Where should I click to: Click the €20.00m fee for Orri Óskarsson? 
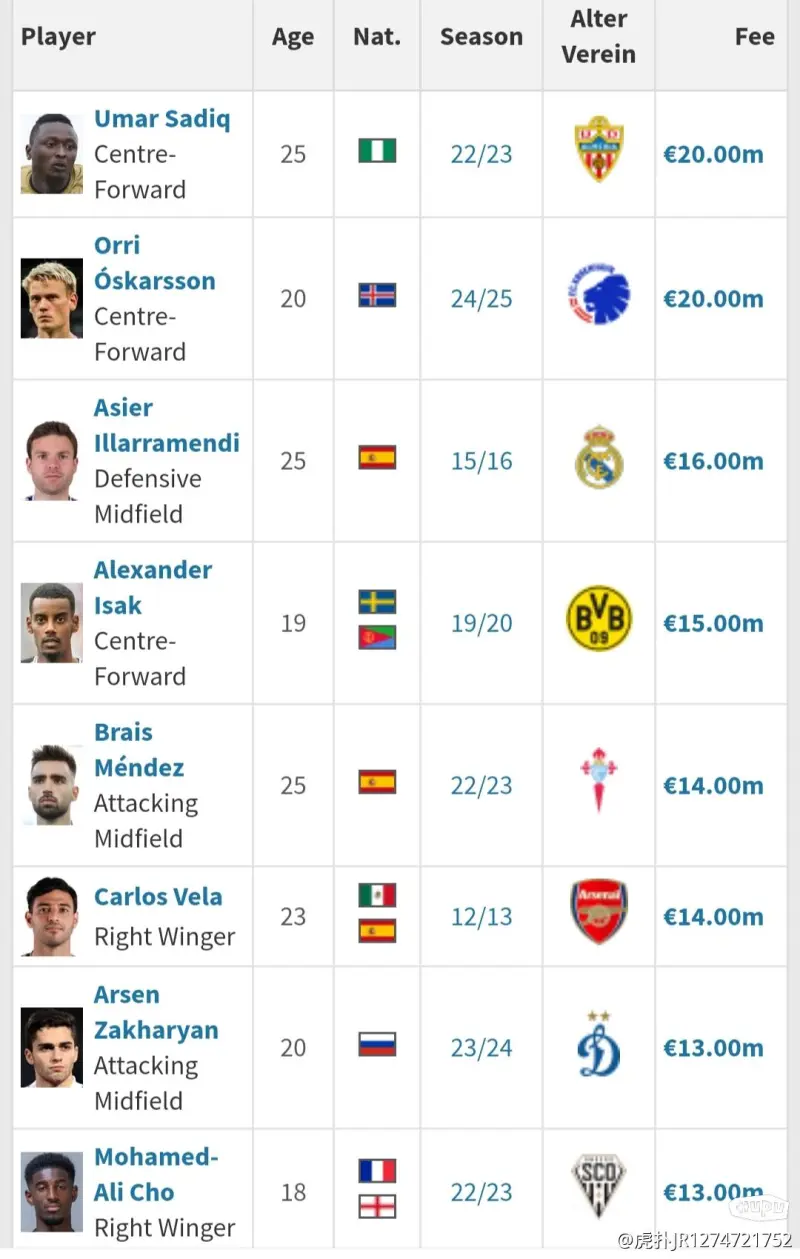point(713,299)
